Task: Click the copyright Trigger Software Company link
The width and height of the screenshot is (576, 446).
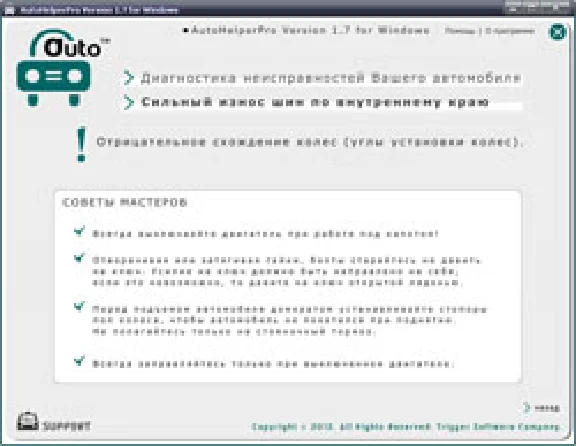Action: pyautogui.click(x=405, y=427)
